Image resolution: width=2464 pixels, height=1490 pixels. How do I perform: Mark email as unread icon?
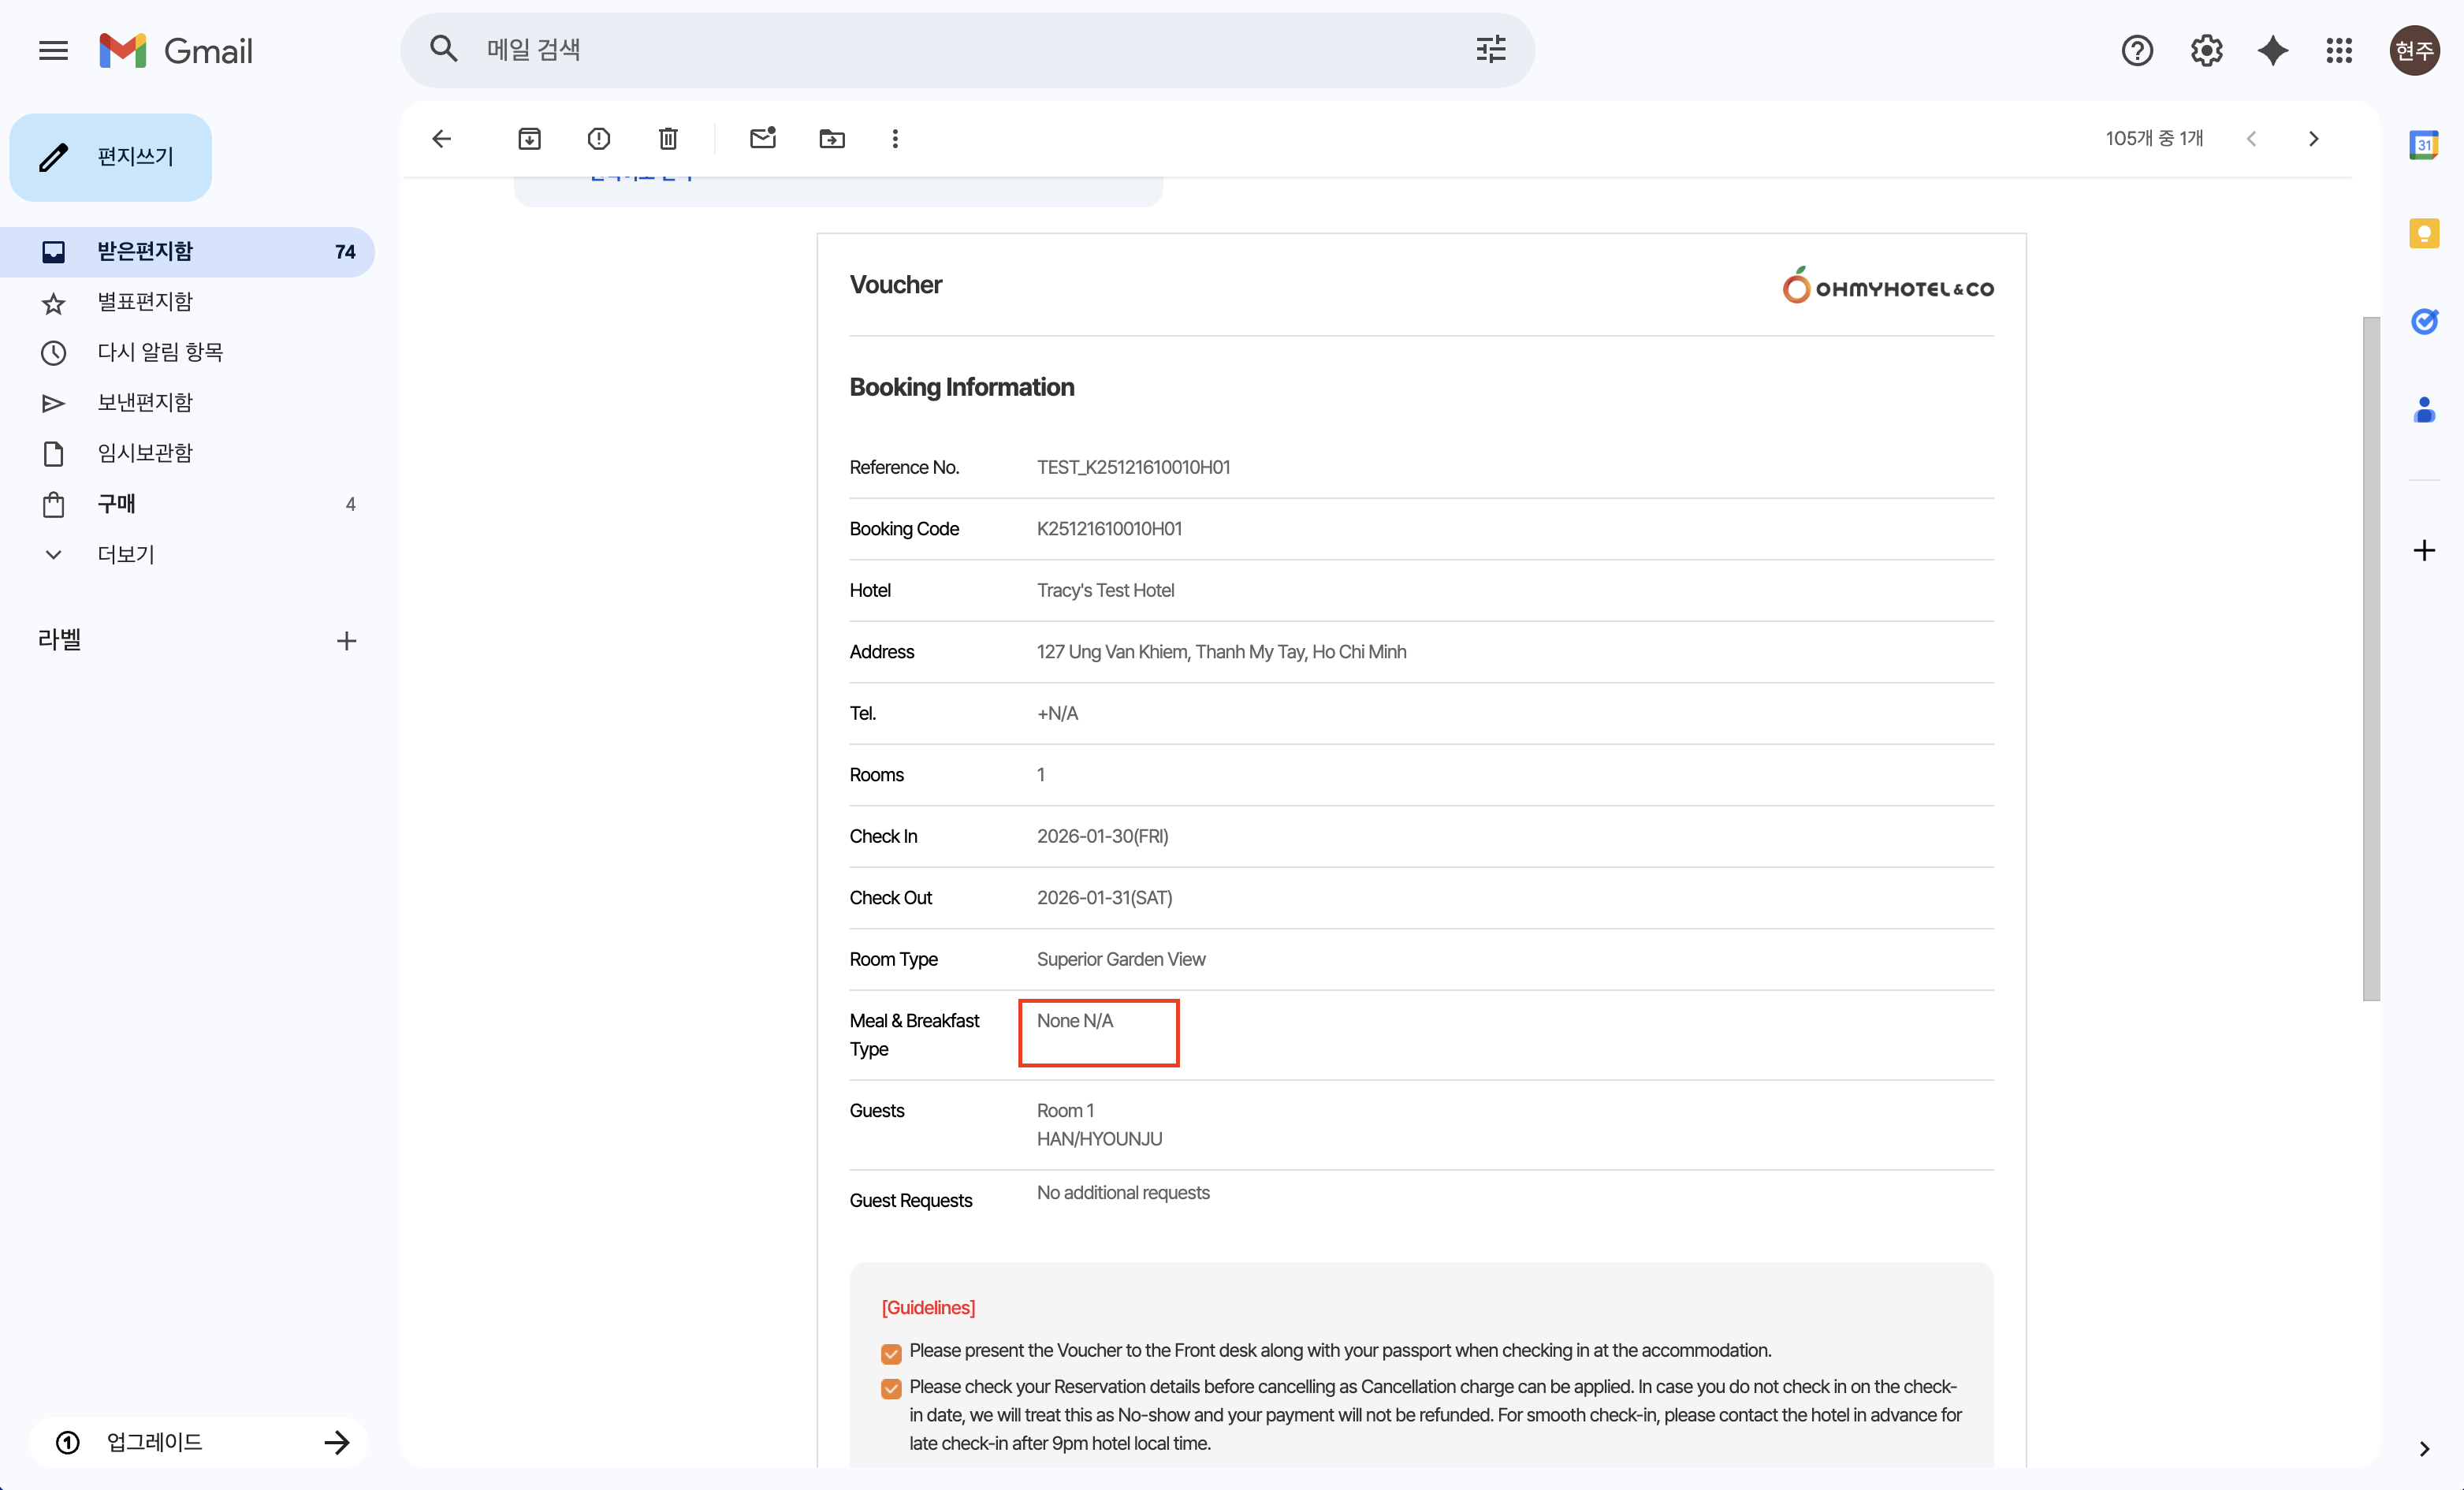click(763, 139)
